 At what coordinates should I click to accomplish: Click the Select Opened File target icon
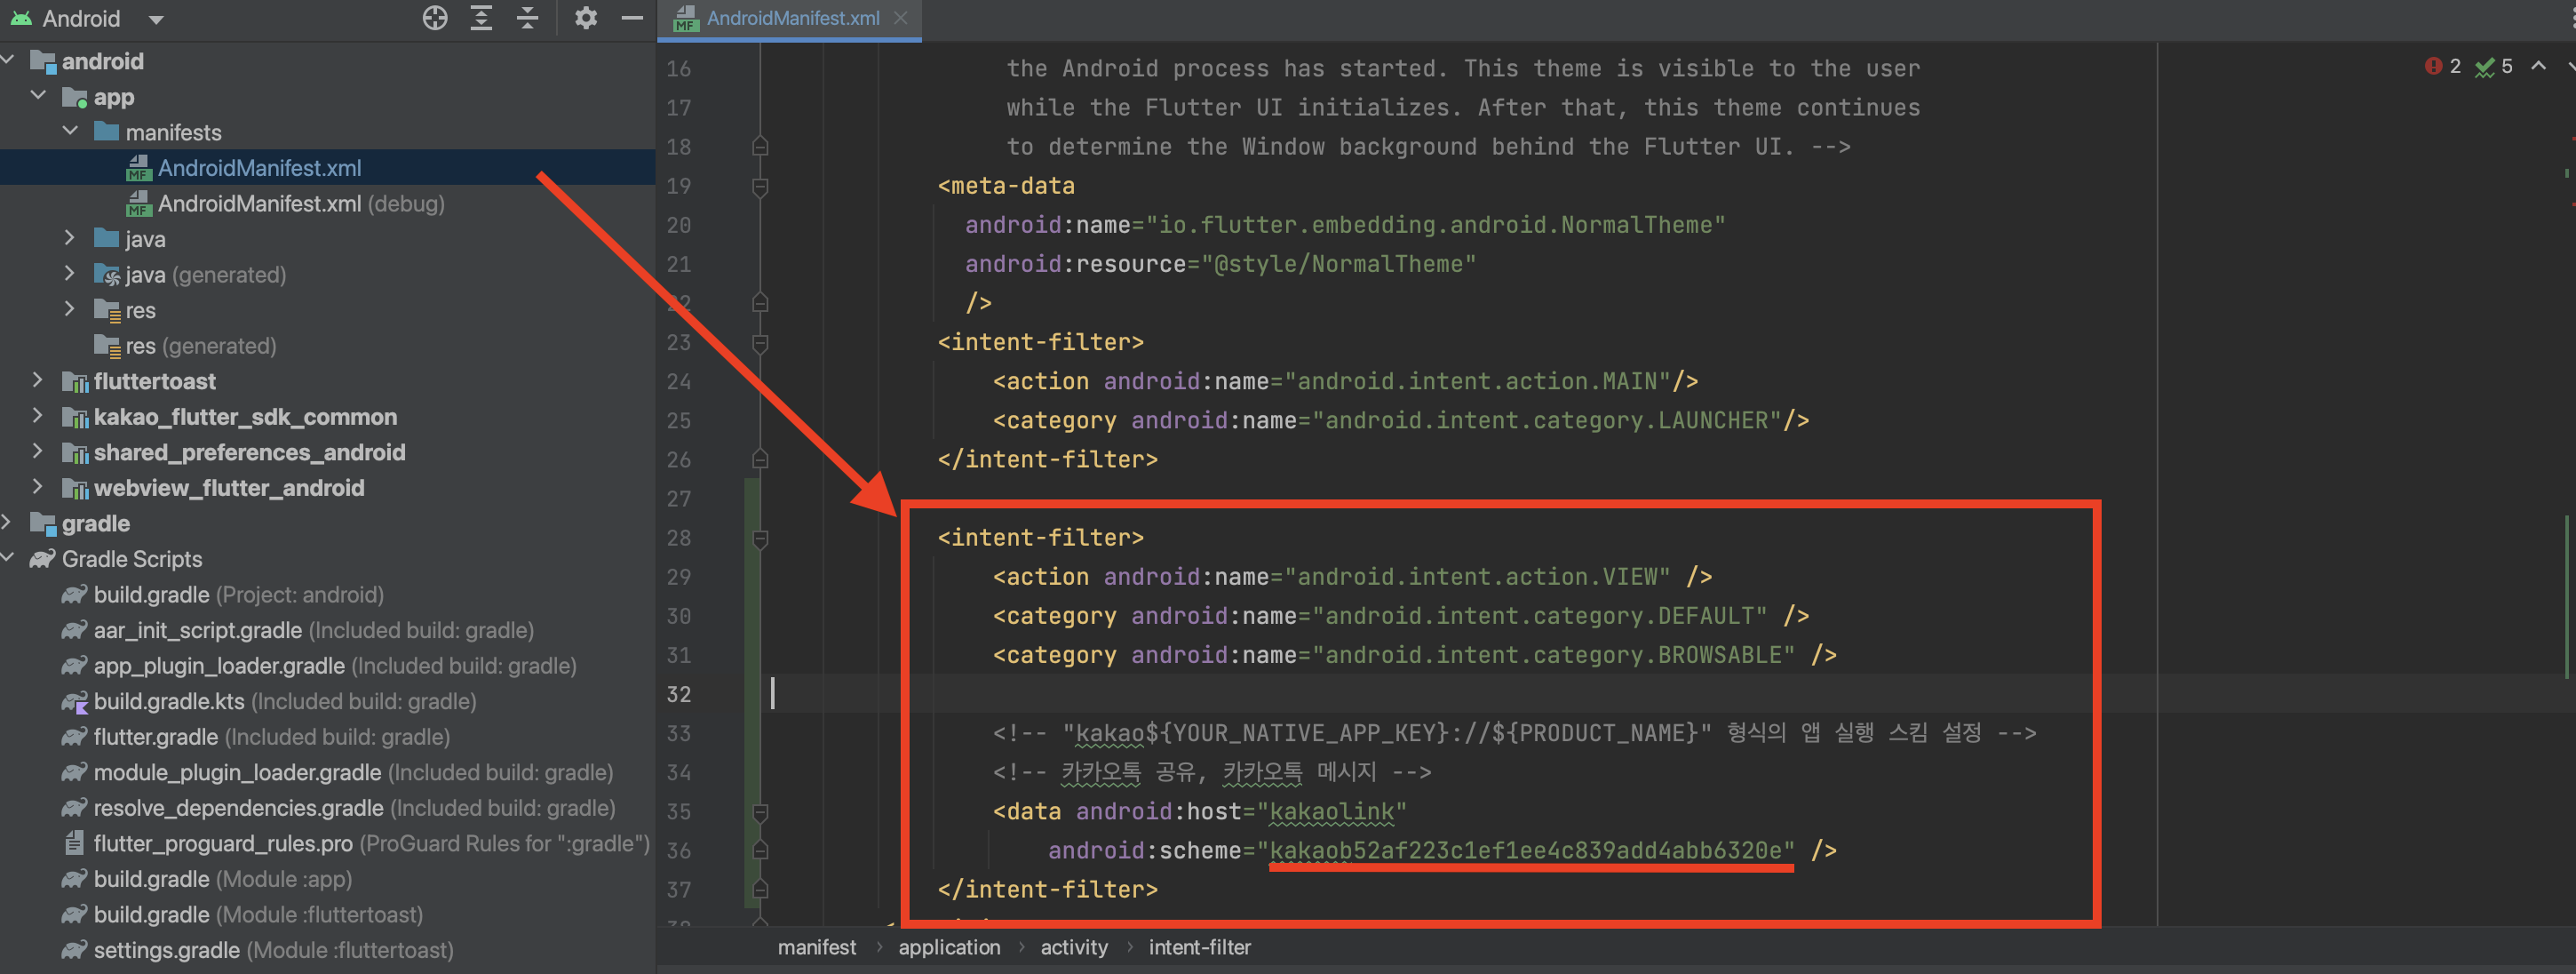(434, 18)
